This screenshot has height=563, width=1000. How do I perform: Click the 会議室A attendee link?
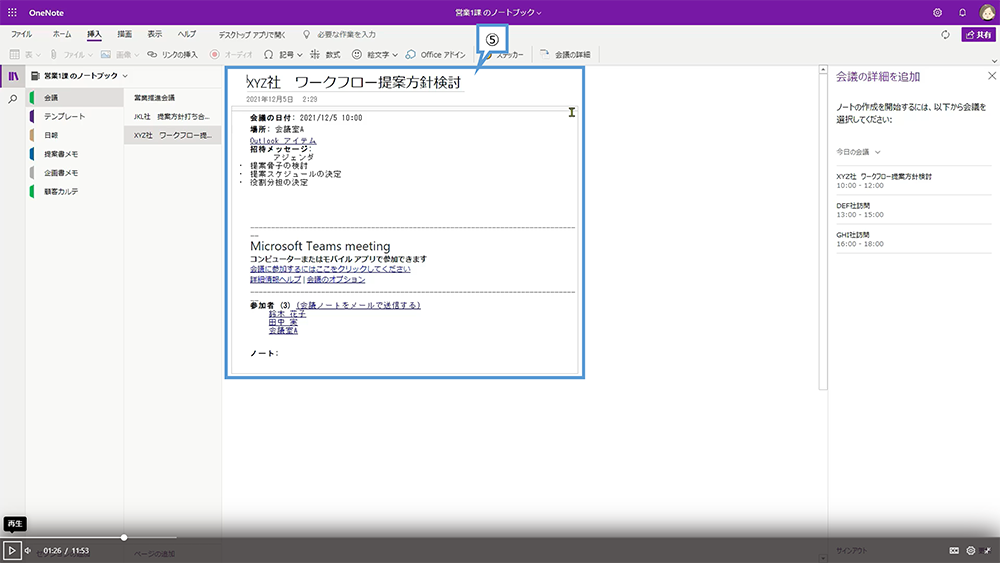[x=283, y=330]
